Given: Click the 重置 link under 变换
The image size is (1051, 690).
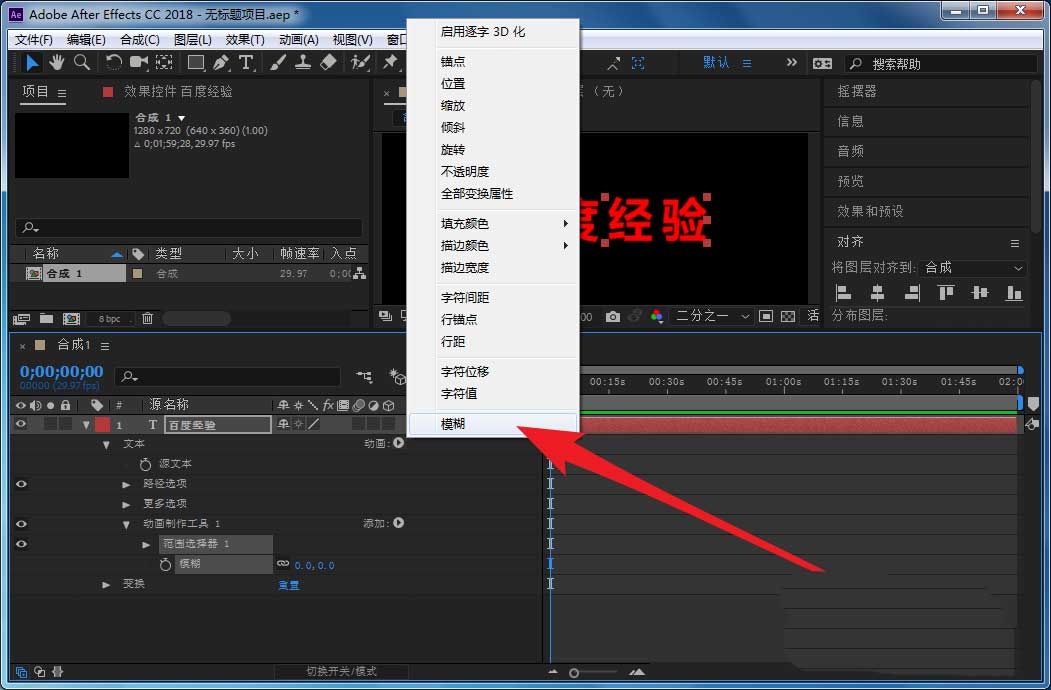Looking at the screenshot, I should pyautogui.click(x=289, y=585).
